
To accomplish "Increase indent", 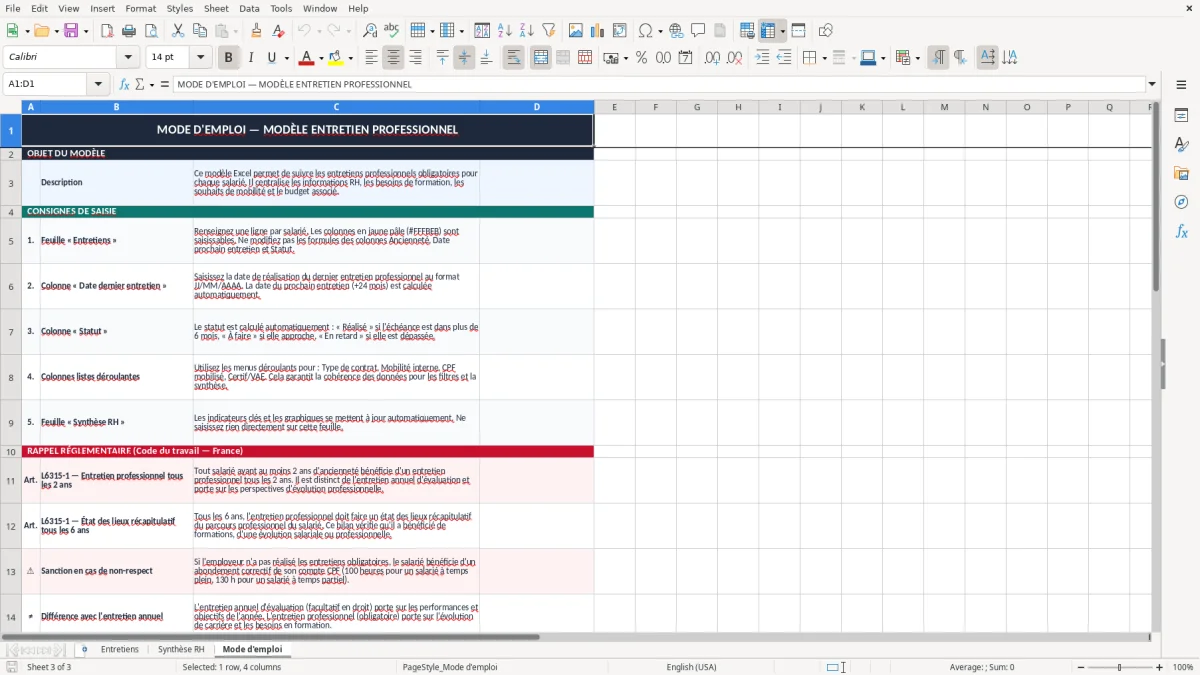I will (x=762, y=58).
